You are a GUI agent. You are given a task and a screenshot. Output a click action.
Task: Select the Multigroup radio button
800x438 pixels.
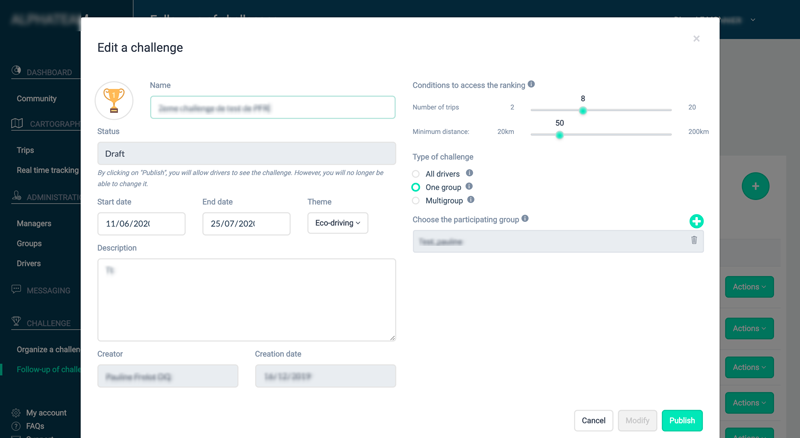(x=416, y=200)
